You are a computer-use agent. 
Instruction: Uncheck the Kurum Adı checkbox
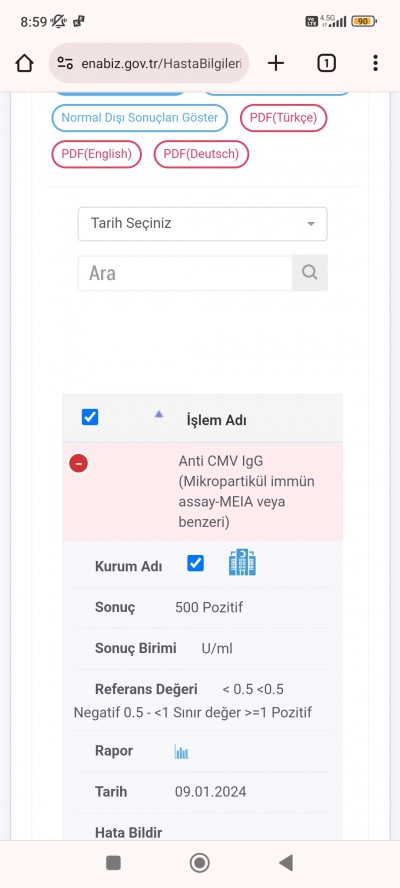coord(195,563)
